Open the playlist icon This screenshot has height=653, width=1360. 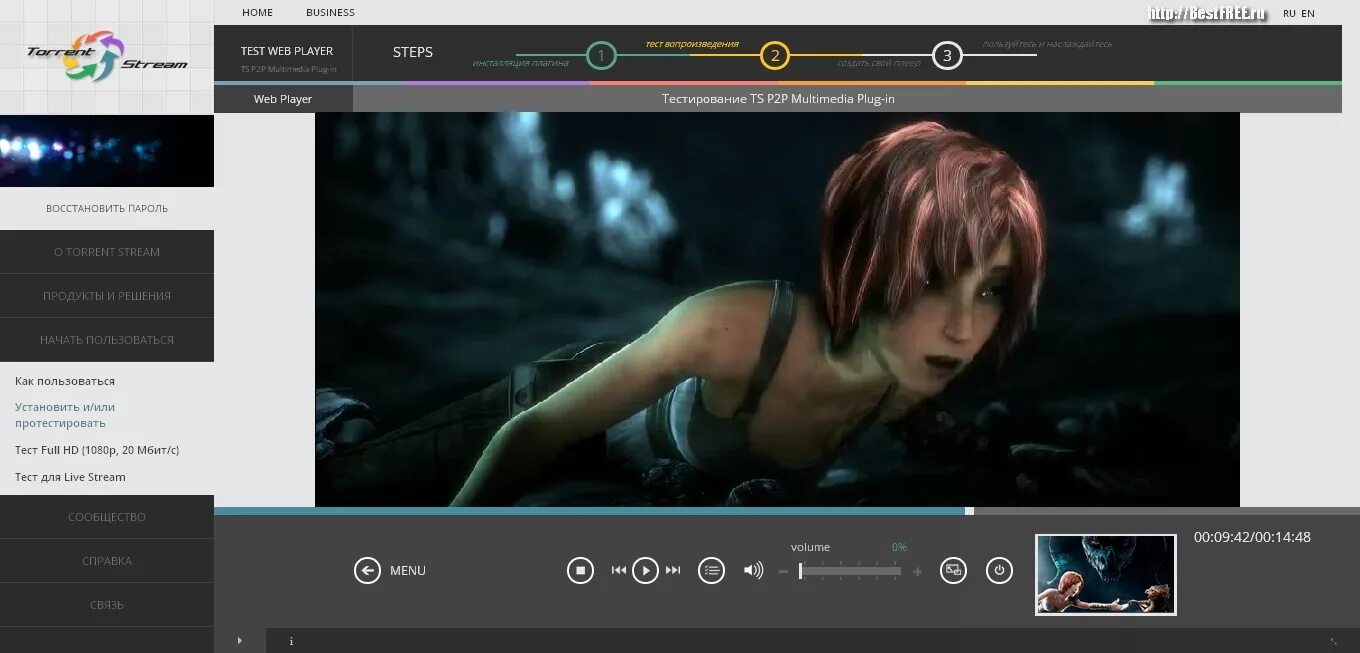(x=711, y=570)
